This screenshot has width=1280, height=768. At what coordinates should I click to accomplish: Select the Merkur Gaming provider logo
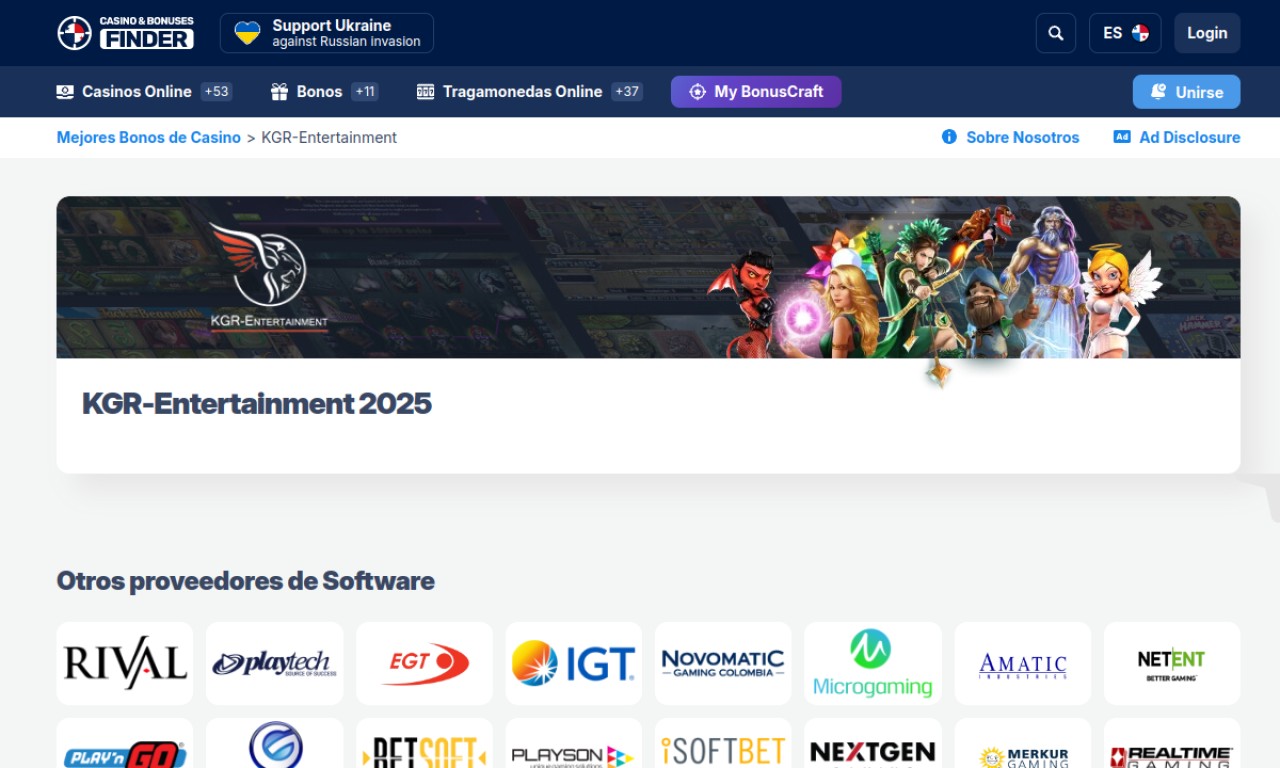pos(1022,743)
